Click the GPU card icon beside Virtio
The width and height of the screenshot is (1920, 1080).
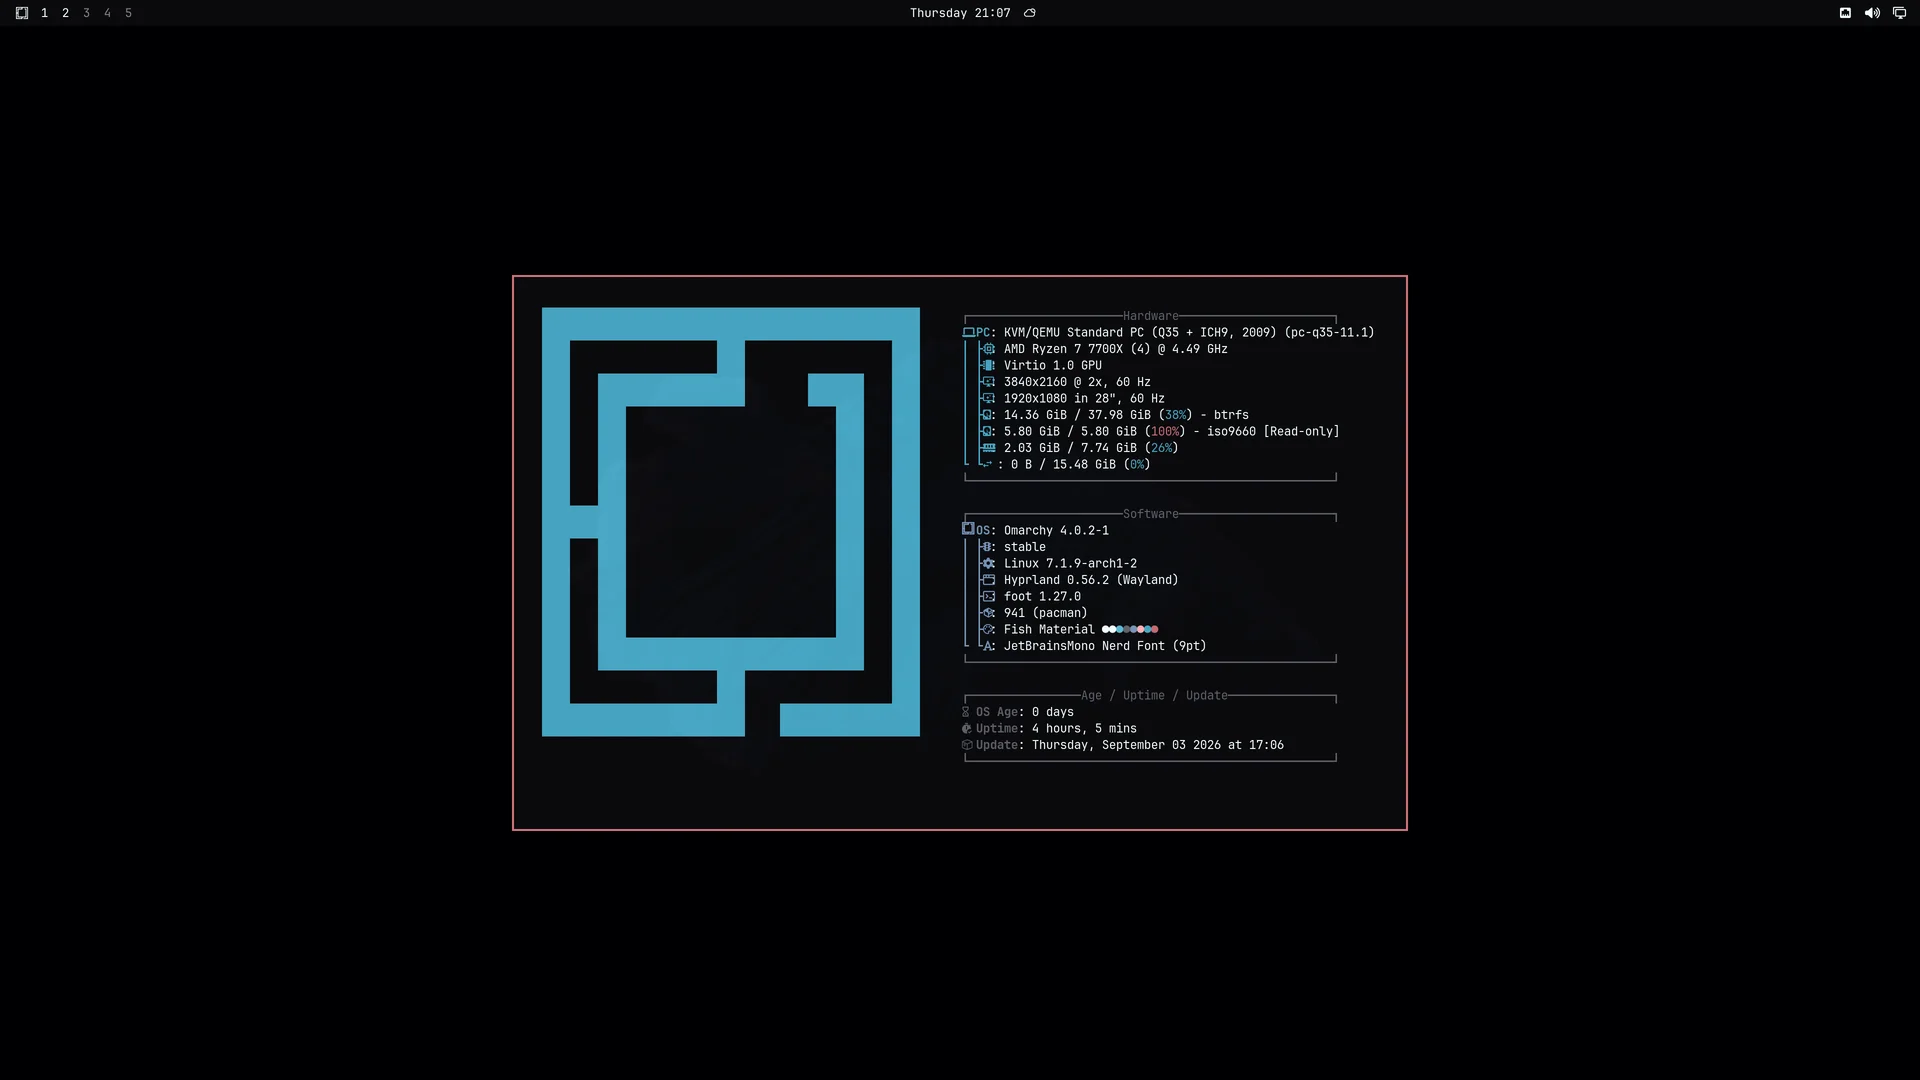(x=988, y=365)
